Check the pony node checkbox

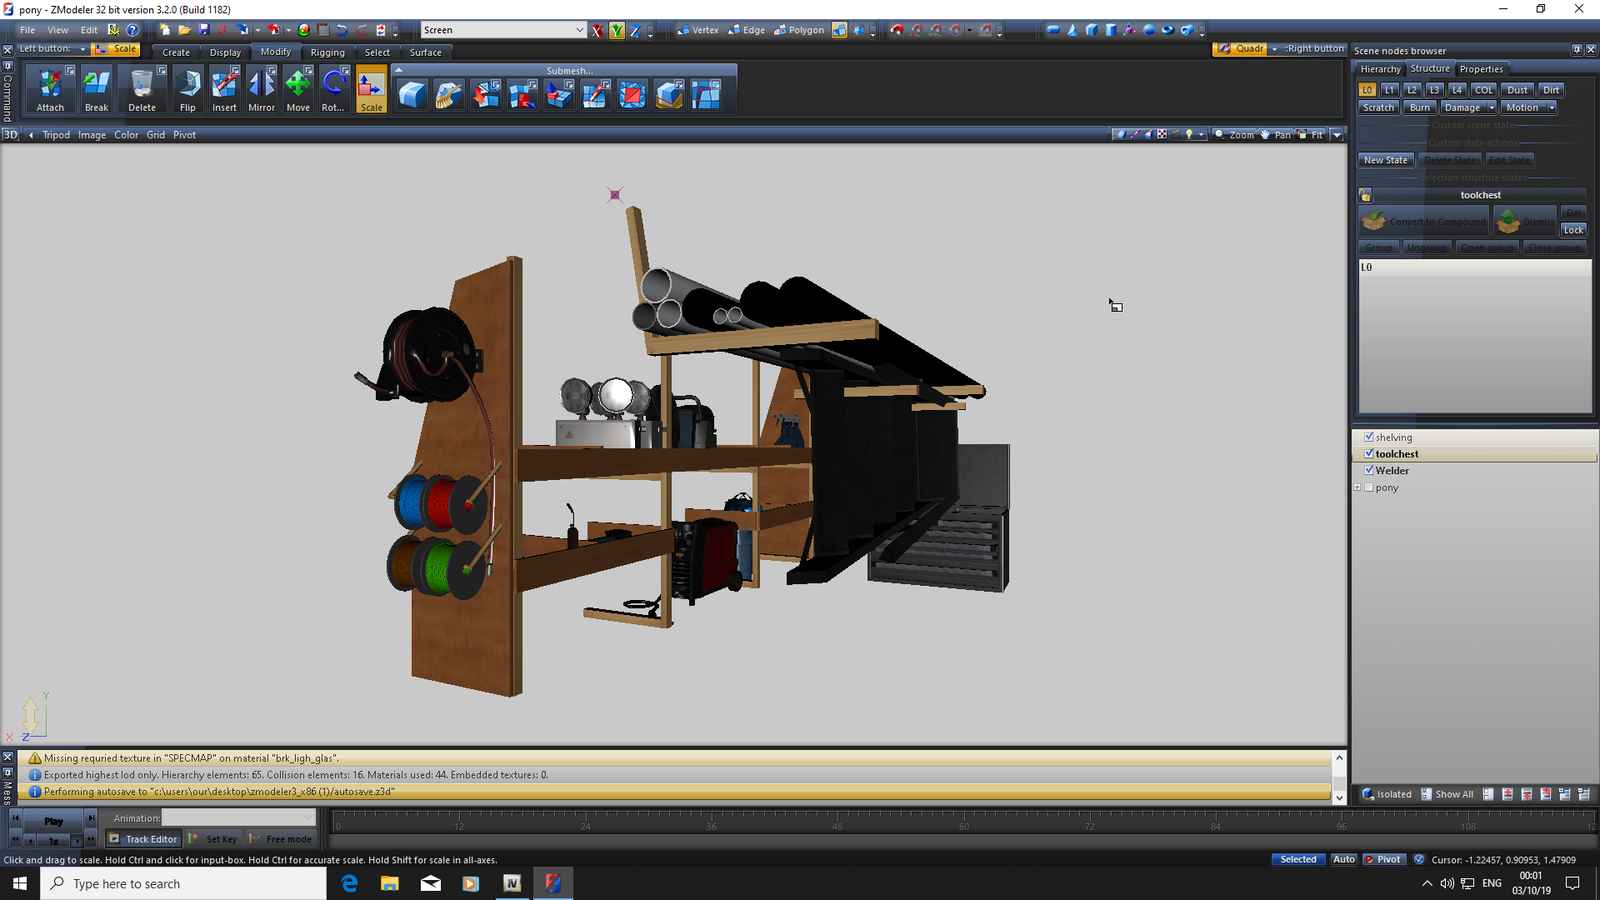[1369, 487]
